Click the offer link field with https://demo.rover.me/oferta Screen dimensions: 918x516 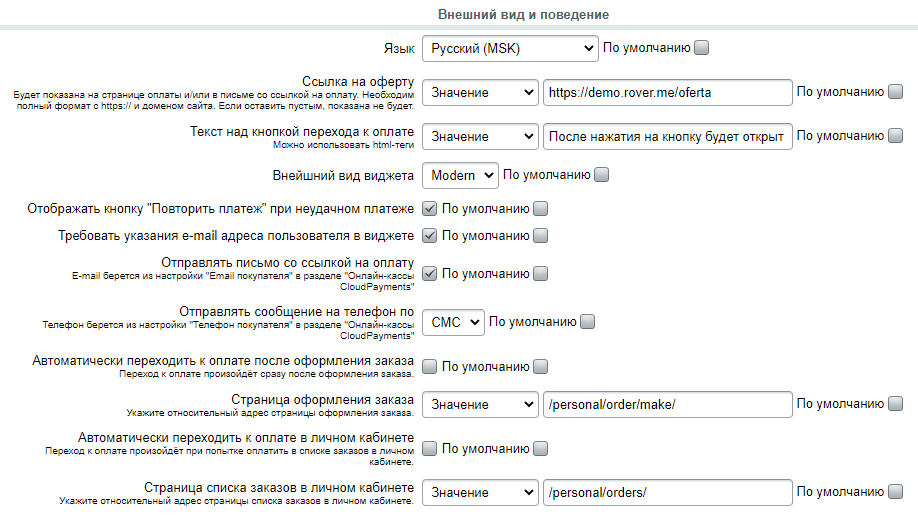667,93
